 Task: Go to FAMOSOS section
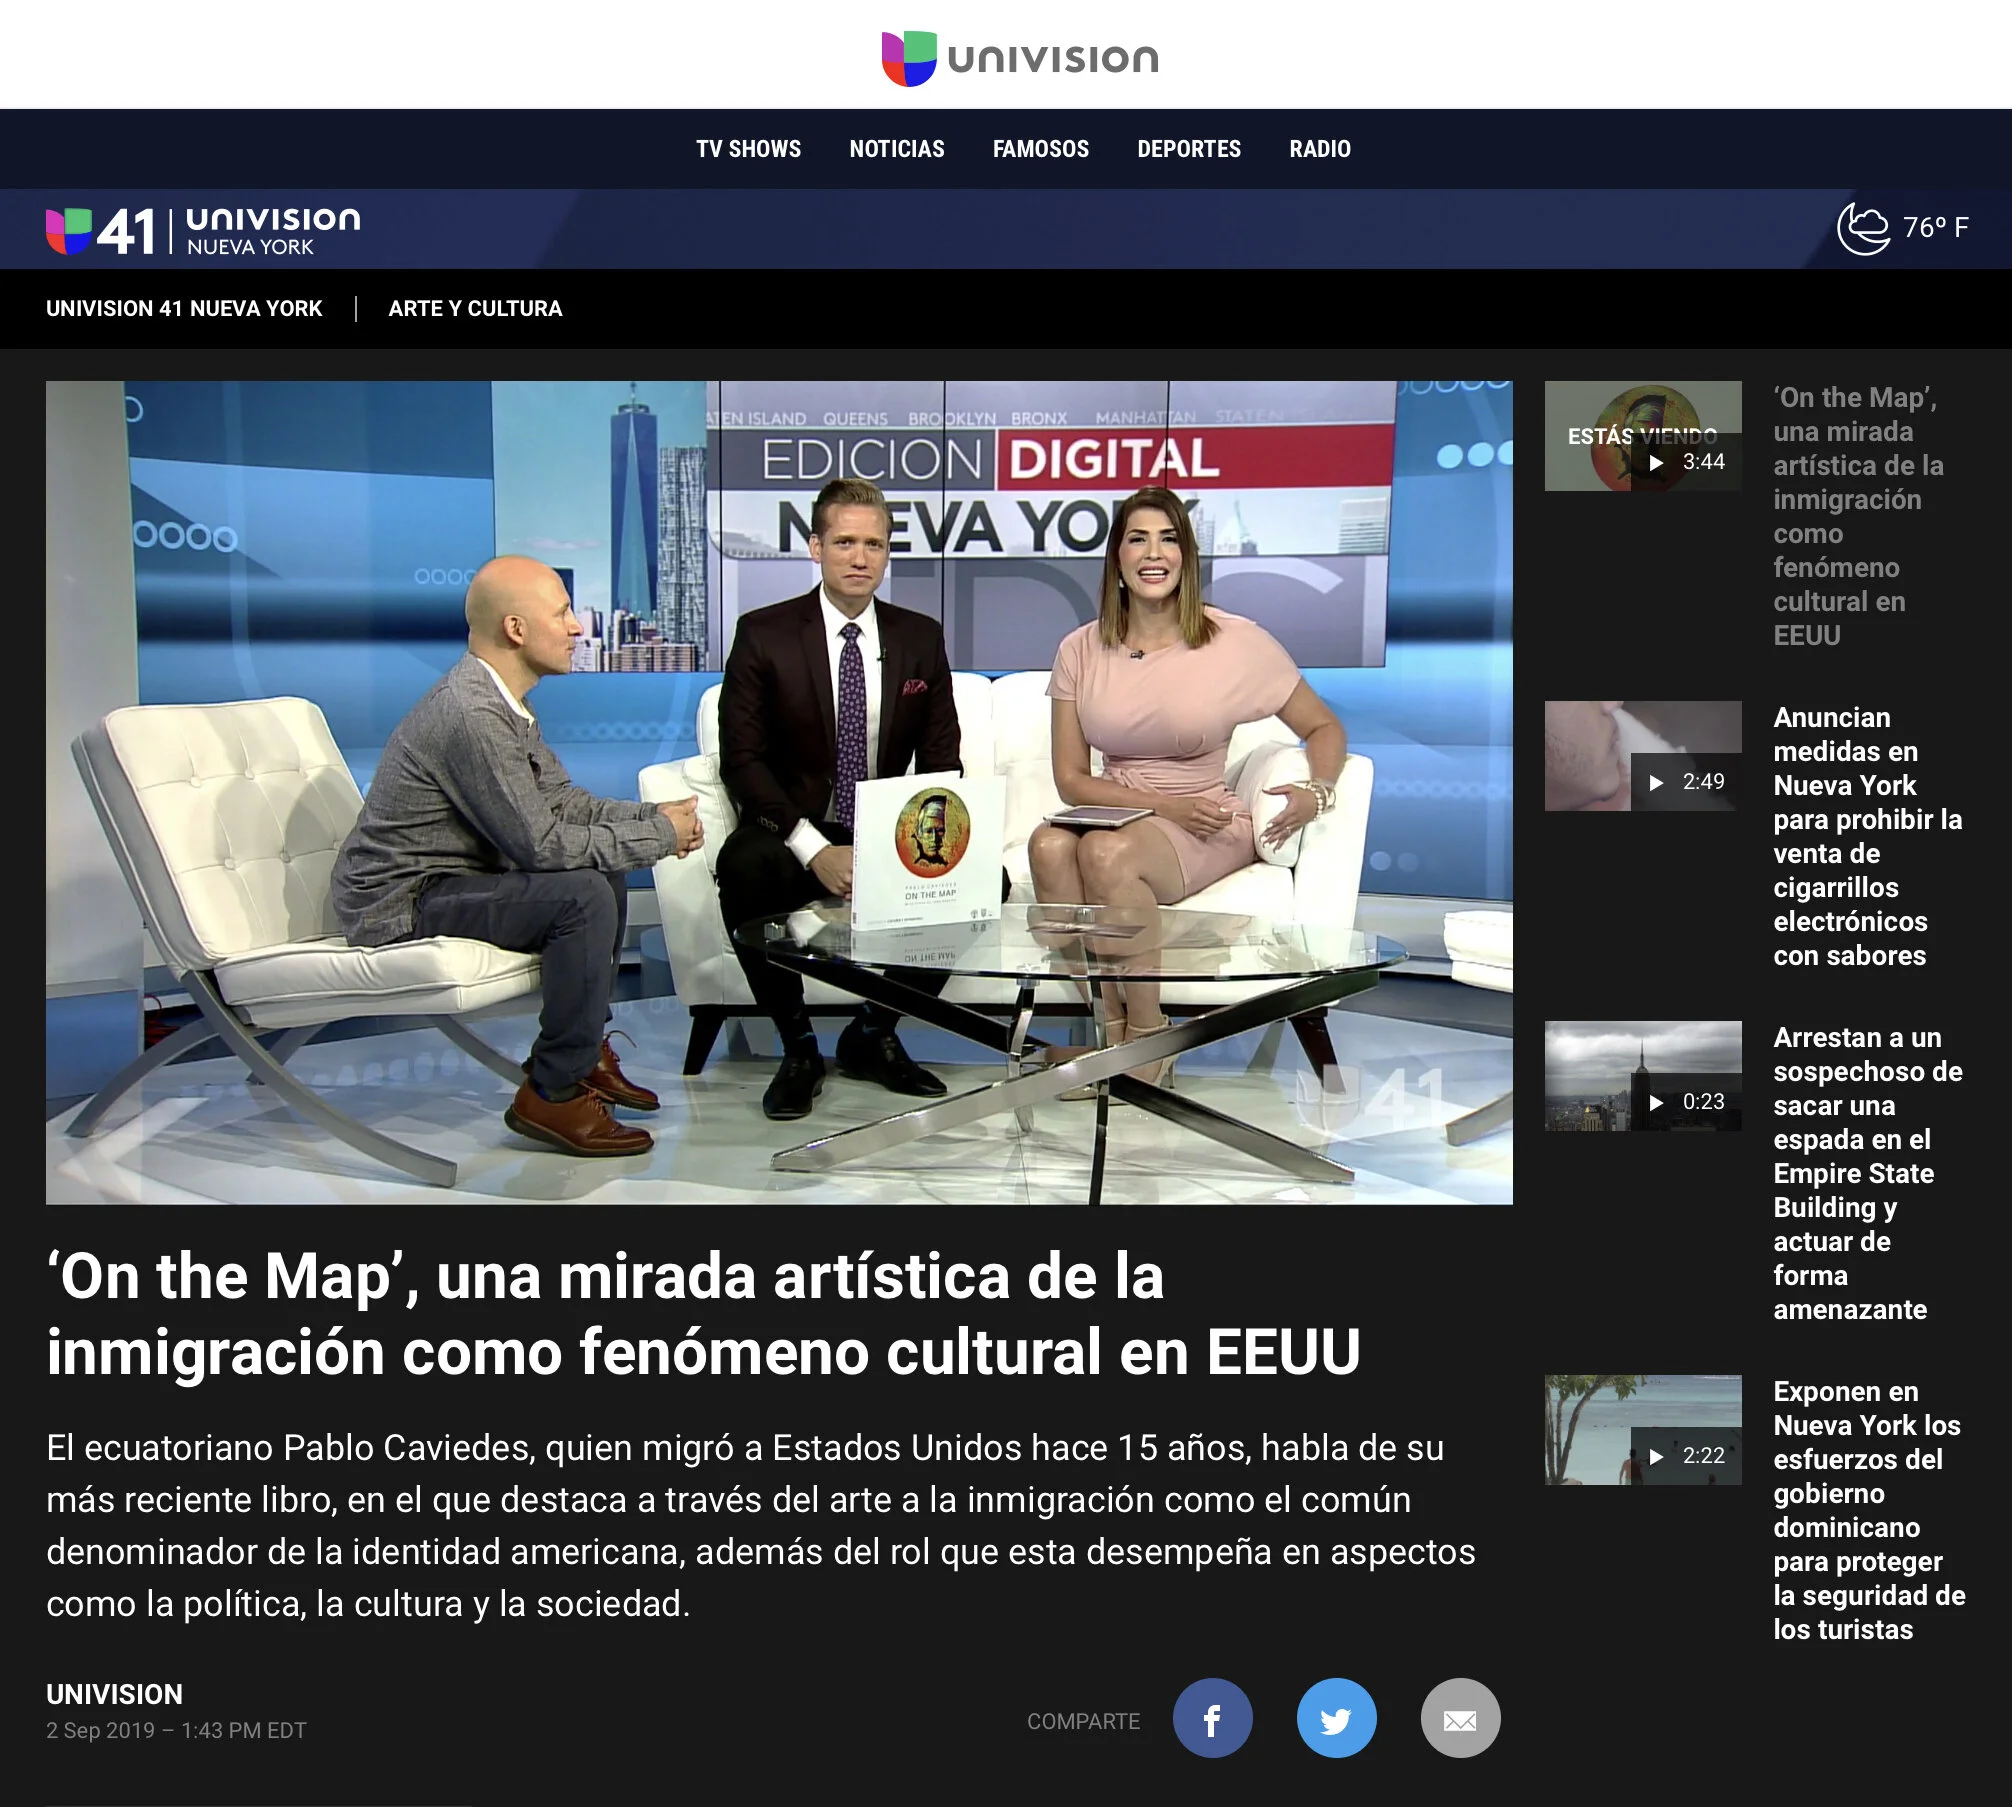coord(1041,149)
